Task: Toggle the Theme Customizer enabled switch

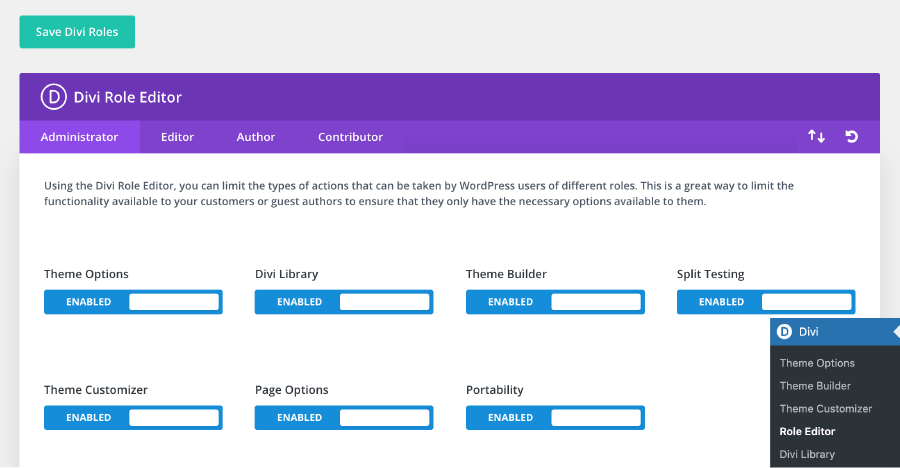Action: [x=133, y=418]
